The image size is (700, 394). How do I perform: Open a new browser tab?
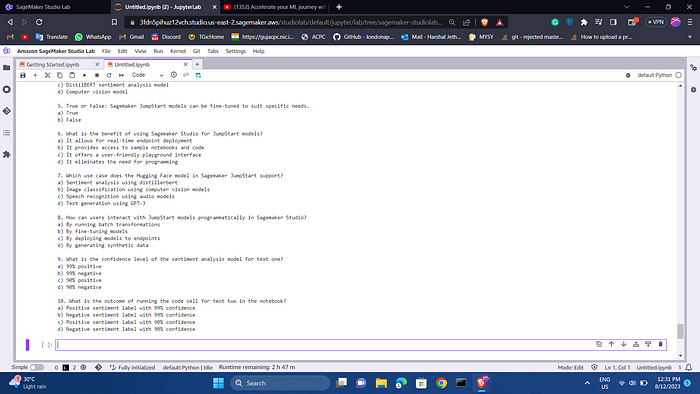pos(339,7)
